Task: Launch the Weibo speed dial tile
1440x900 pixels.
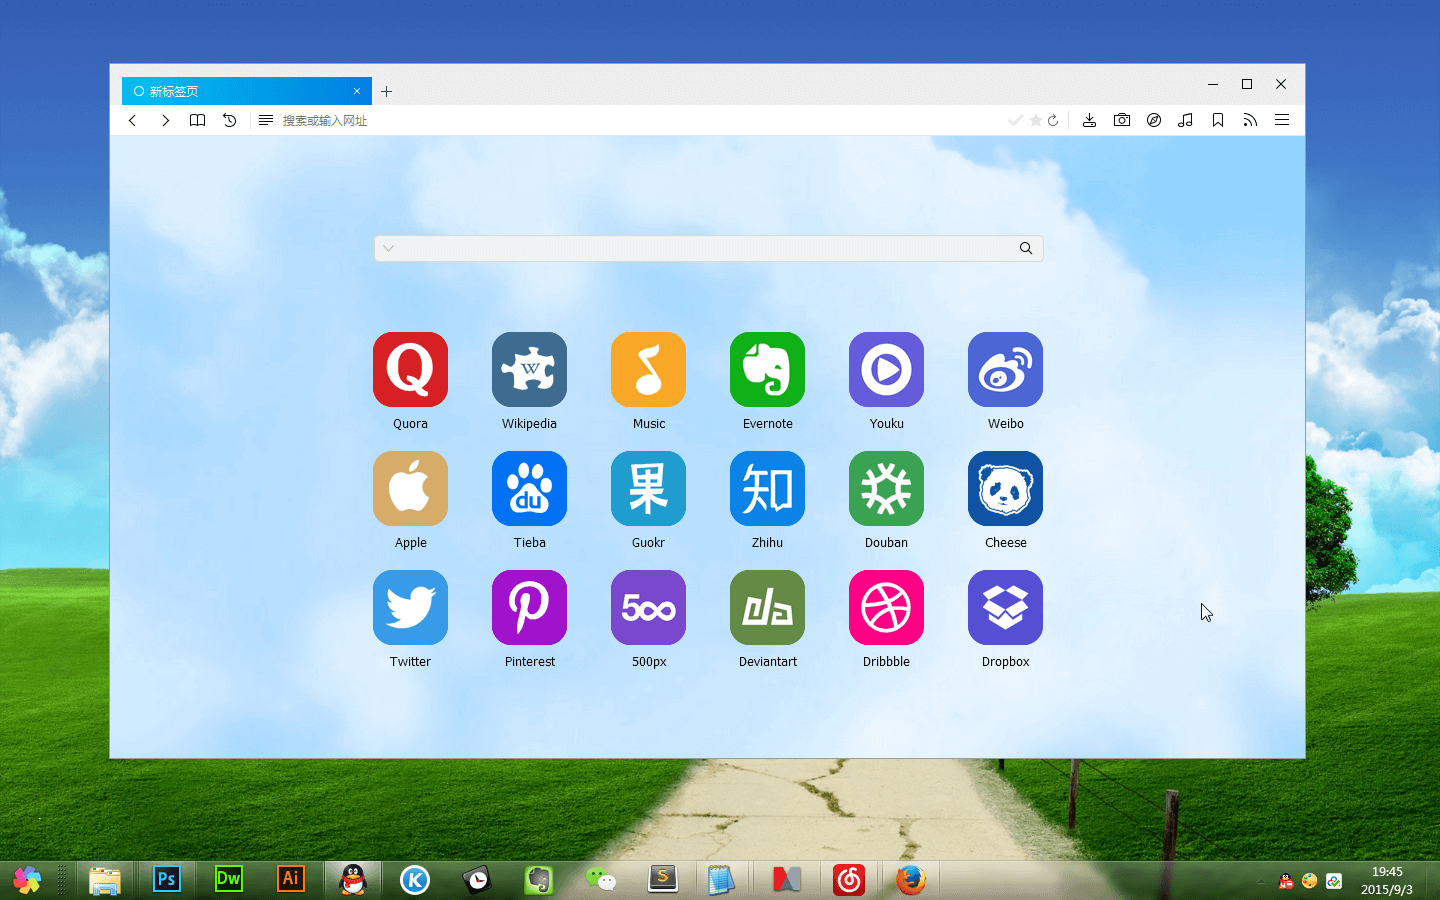Action: tap(1005, 370)
